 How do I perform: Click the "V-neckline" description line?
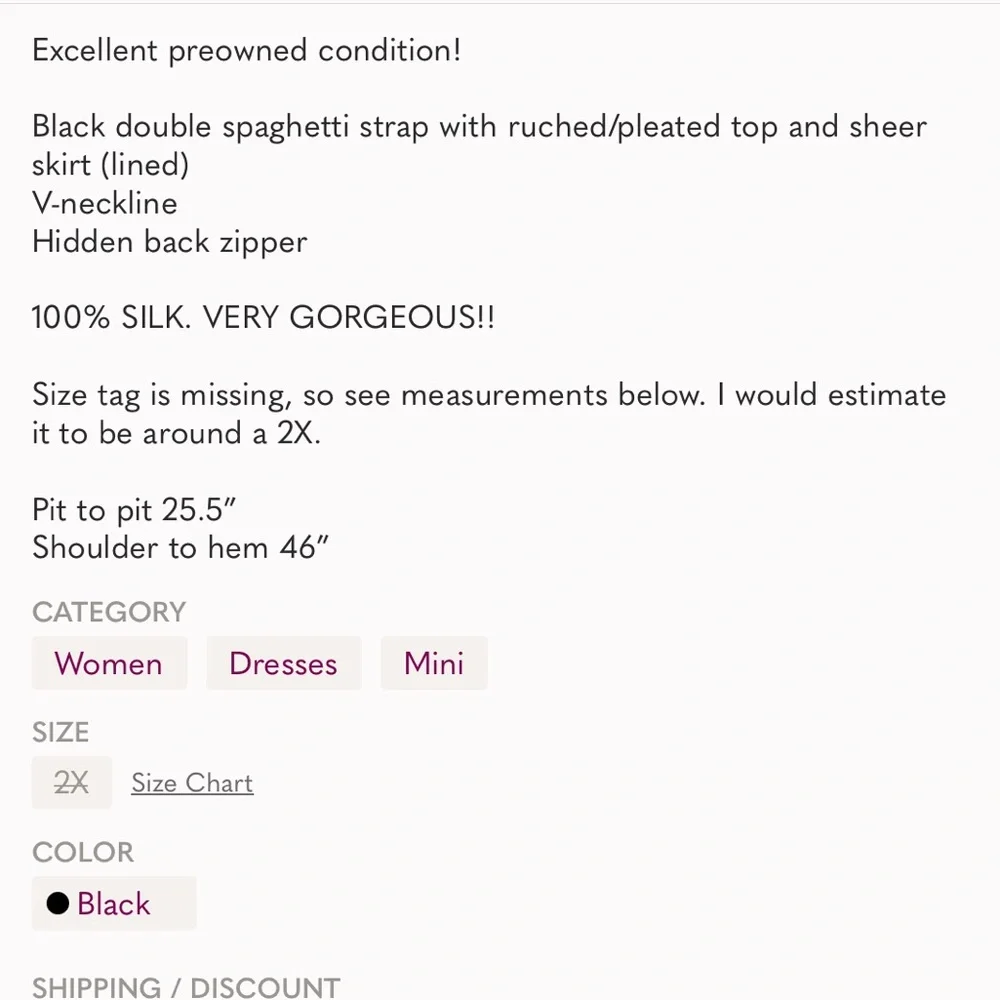pos(105,203)
